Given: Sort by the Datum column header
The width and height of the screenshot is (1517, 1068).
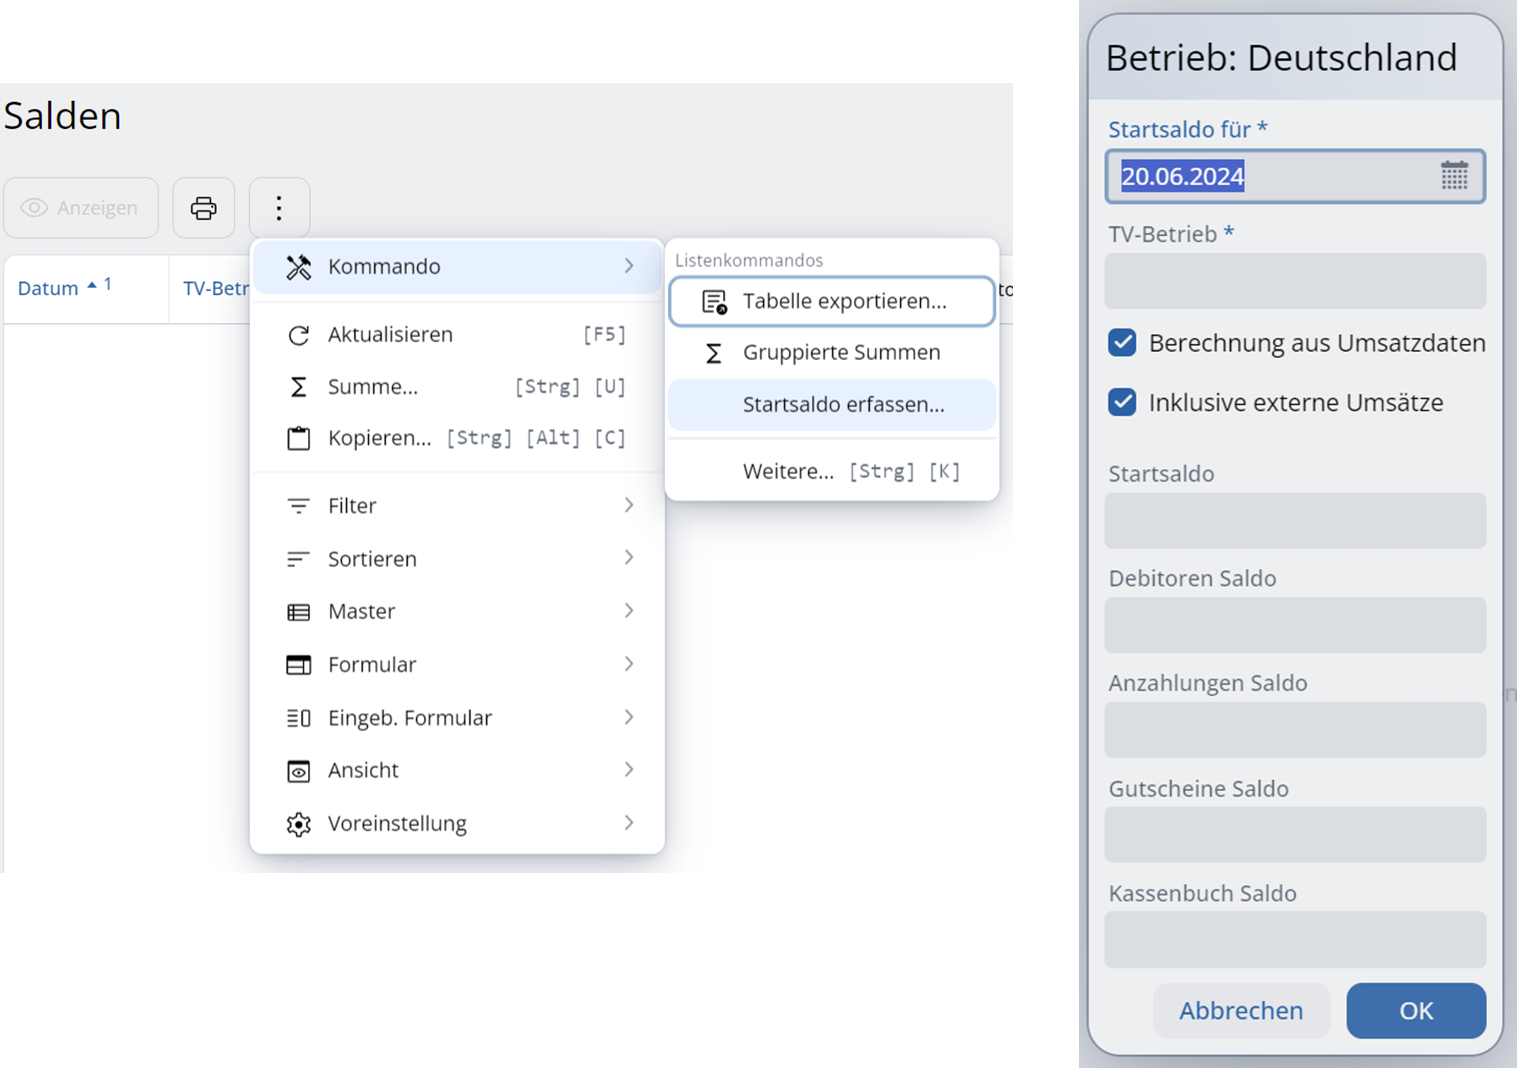Looking at the screenshot, I should [48, 289].
